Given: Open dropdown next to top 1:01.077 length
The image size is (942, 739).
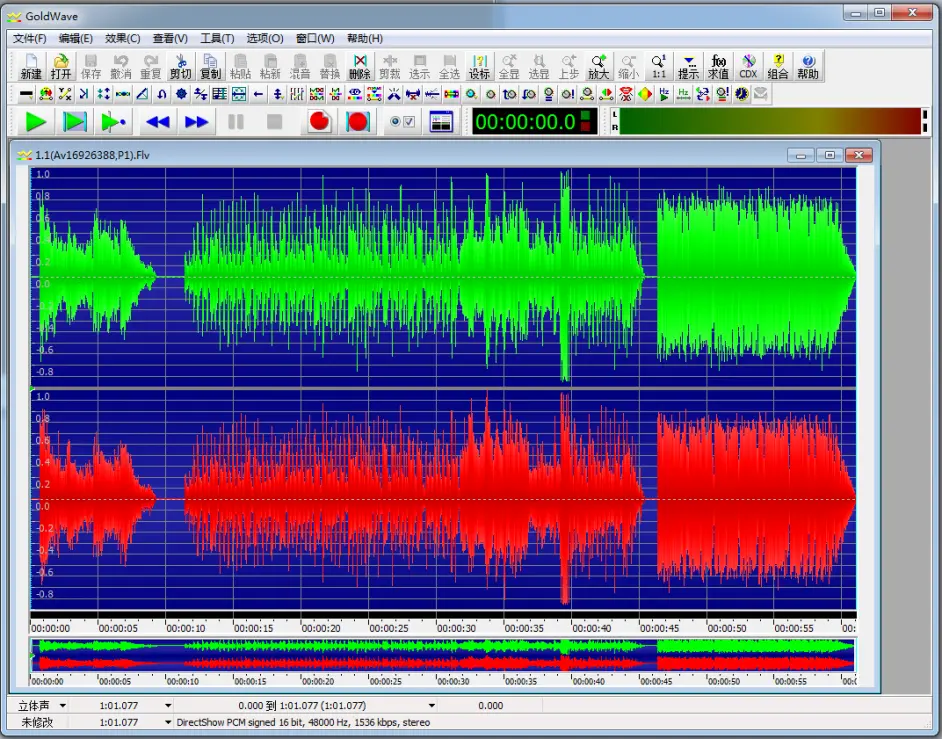Looking at the screenshot, I should click(168, 706).
